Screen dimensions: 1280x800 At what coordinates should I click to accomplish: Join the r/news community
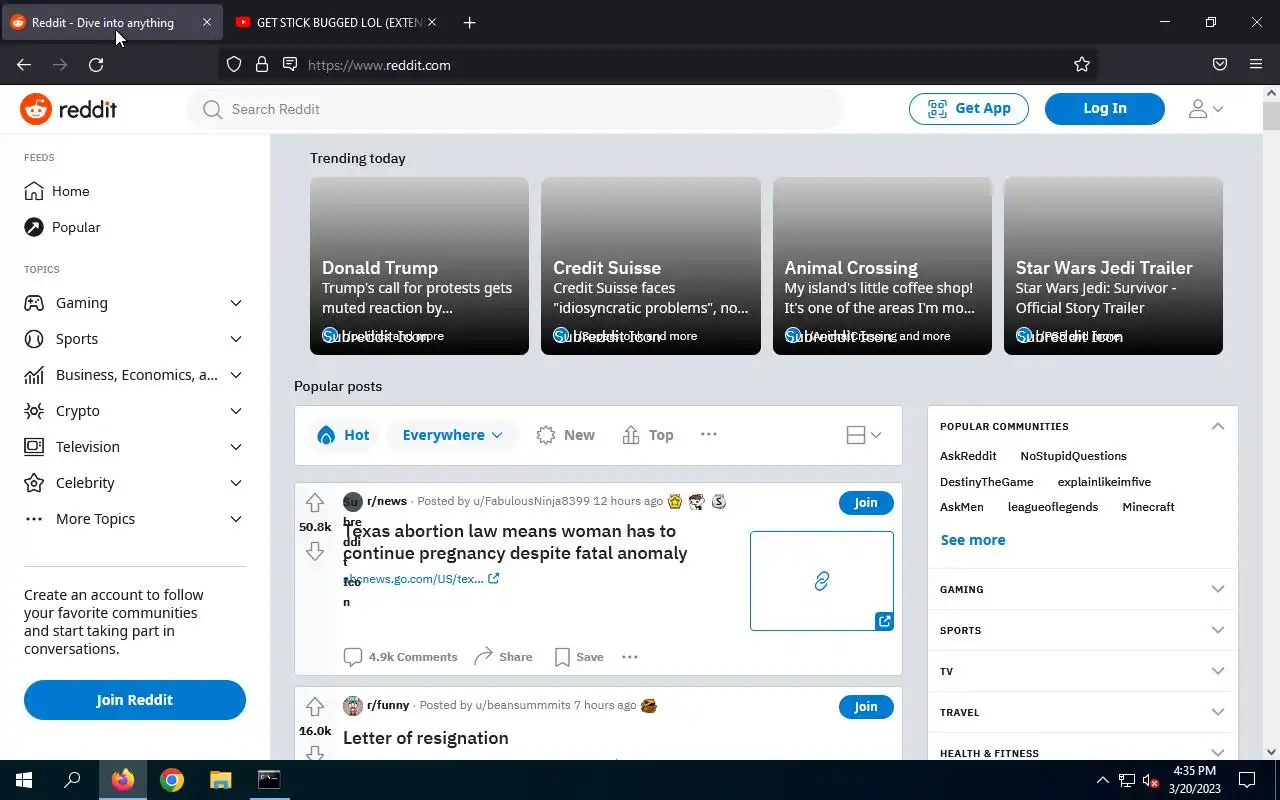pyautogui.click(x=866, y=503)
